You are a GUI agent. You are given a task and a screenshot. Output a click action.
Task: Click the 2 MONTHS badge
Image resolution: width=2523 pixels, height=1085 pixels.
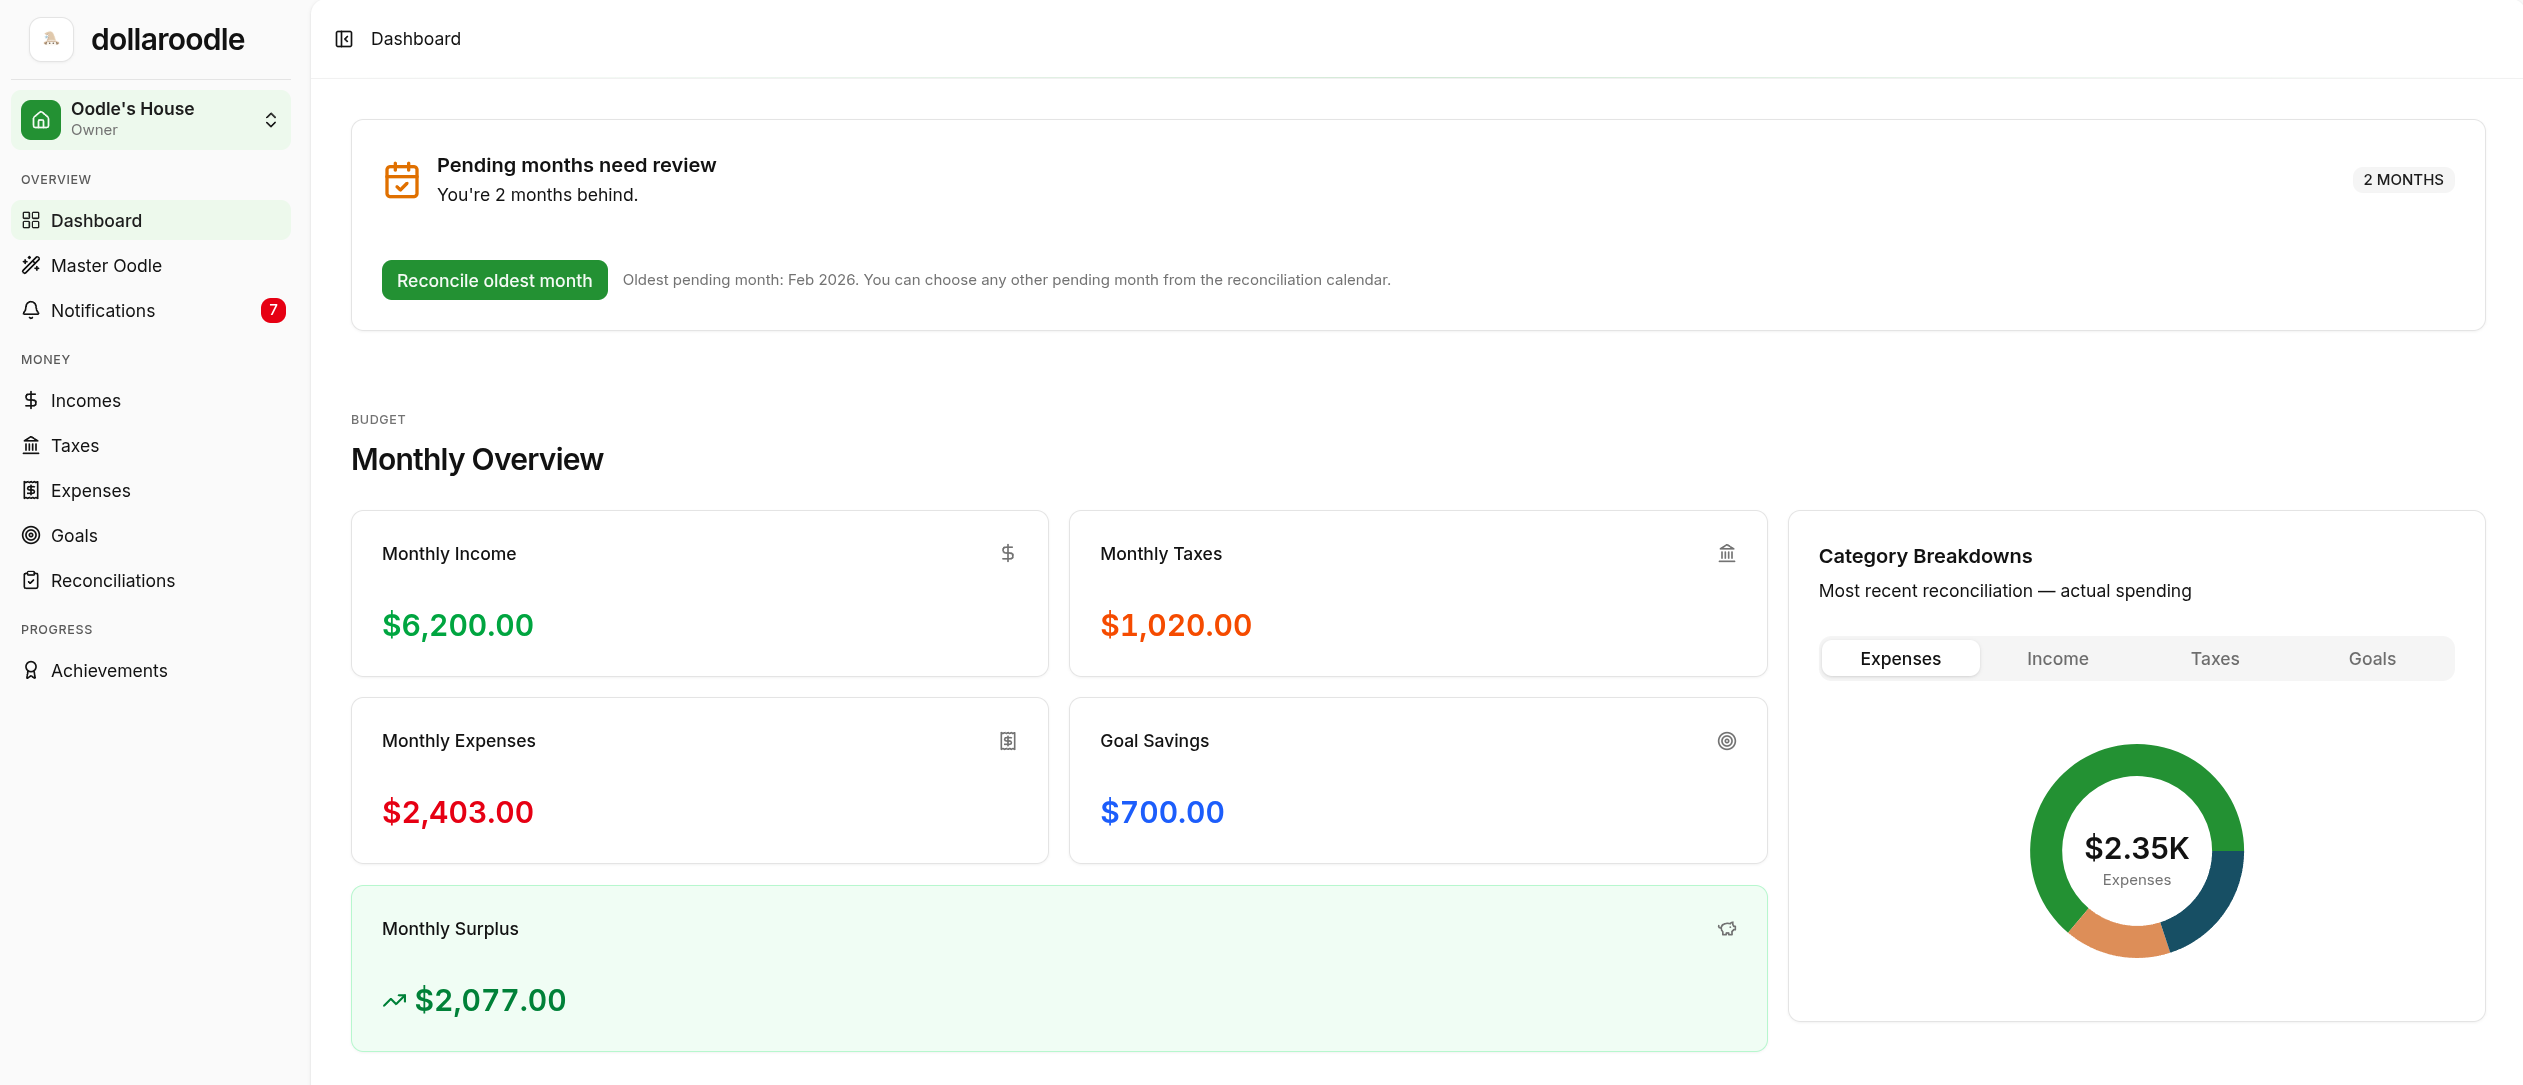click(2402, 180)
